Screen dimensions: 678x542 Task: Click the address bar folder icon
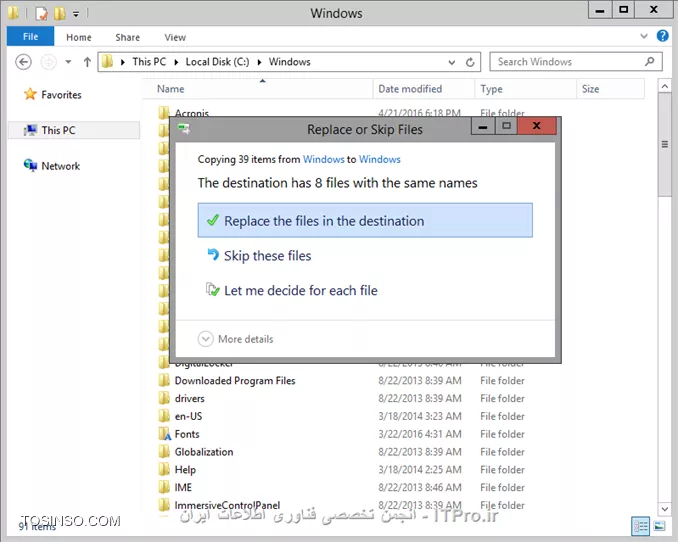click(x=107, y=62)
